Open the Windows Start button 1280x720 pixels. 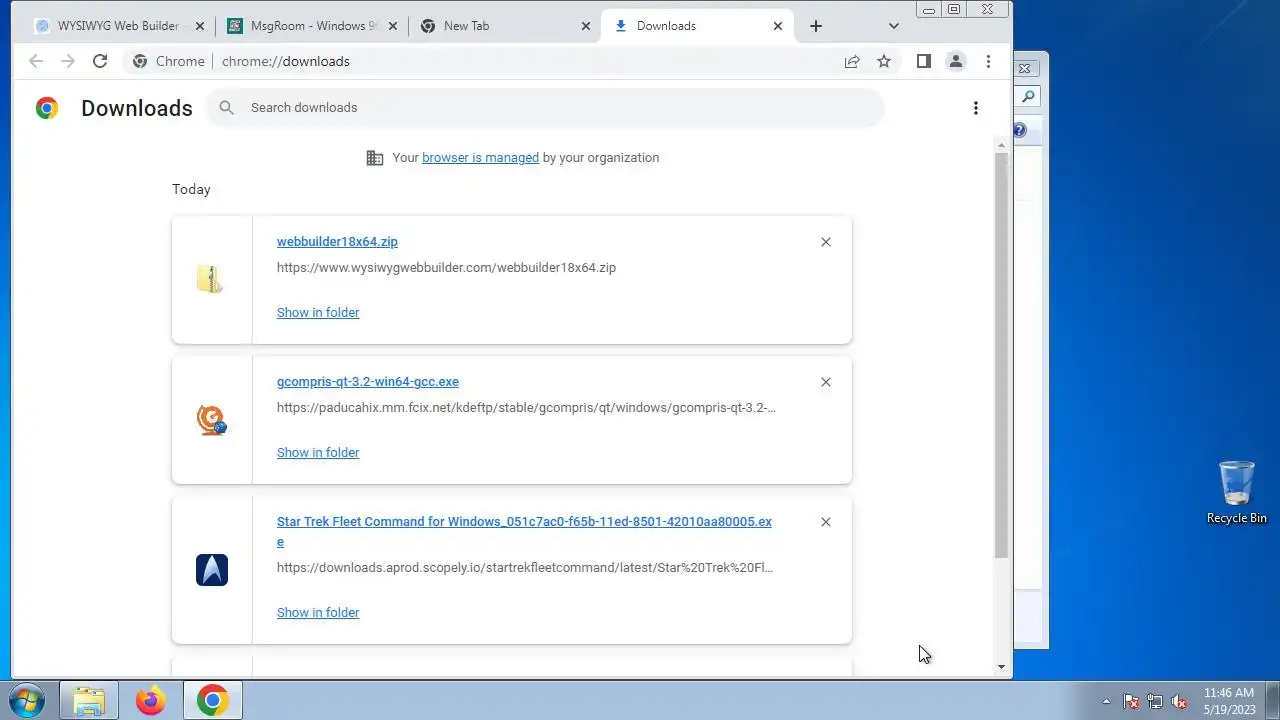tap(27, 701)
